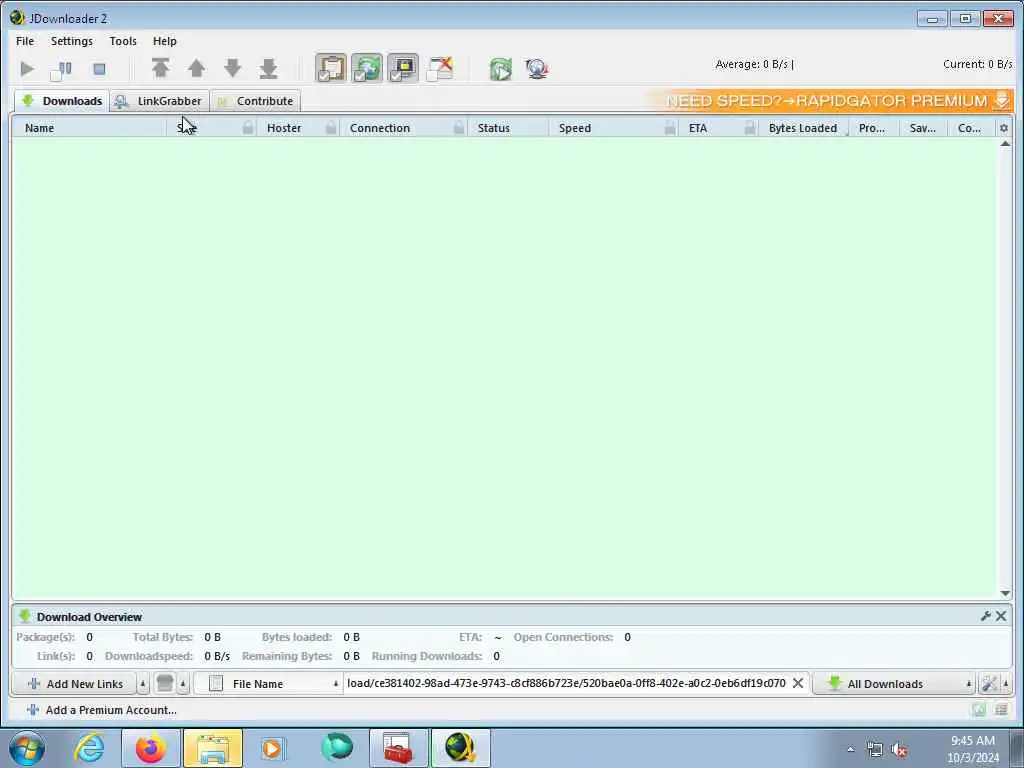Open Download Overview settings wrench icon

tap(985, 616)
